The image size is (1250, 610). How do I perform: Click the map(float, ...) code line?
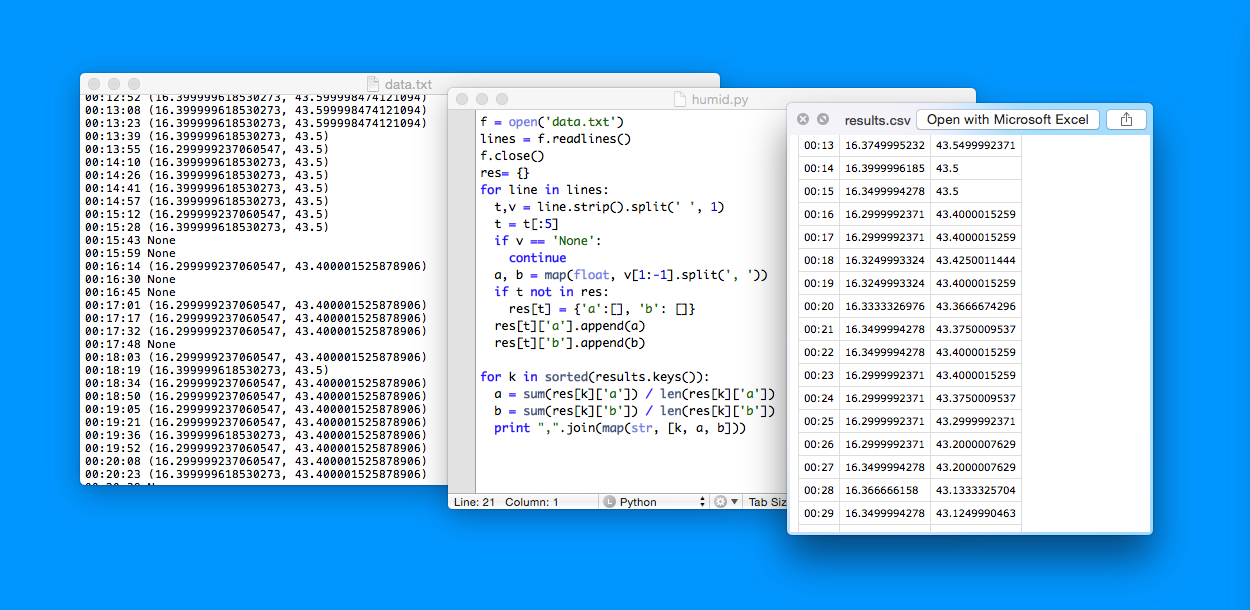[x=631, y=275]
